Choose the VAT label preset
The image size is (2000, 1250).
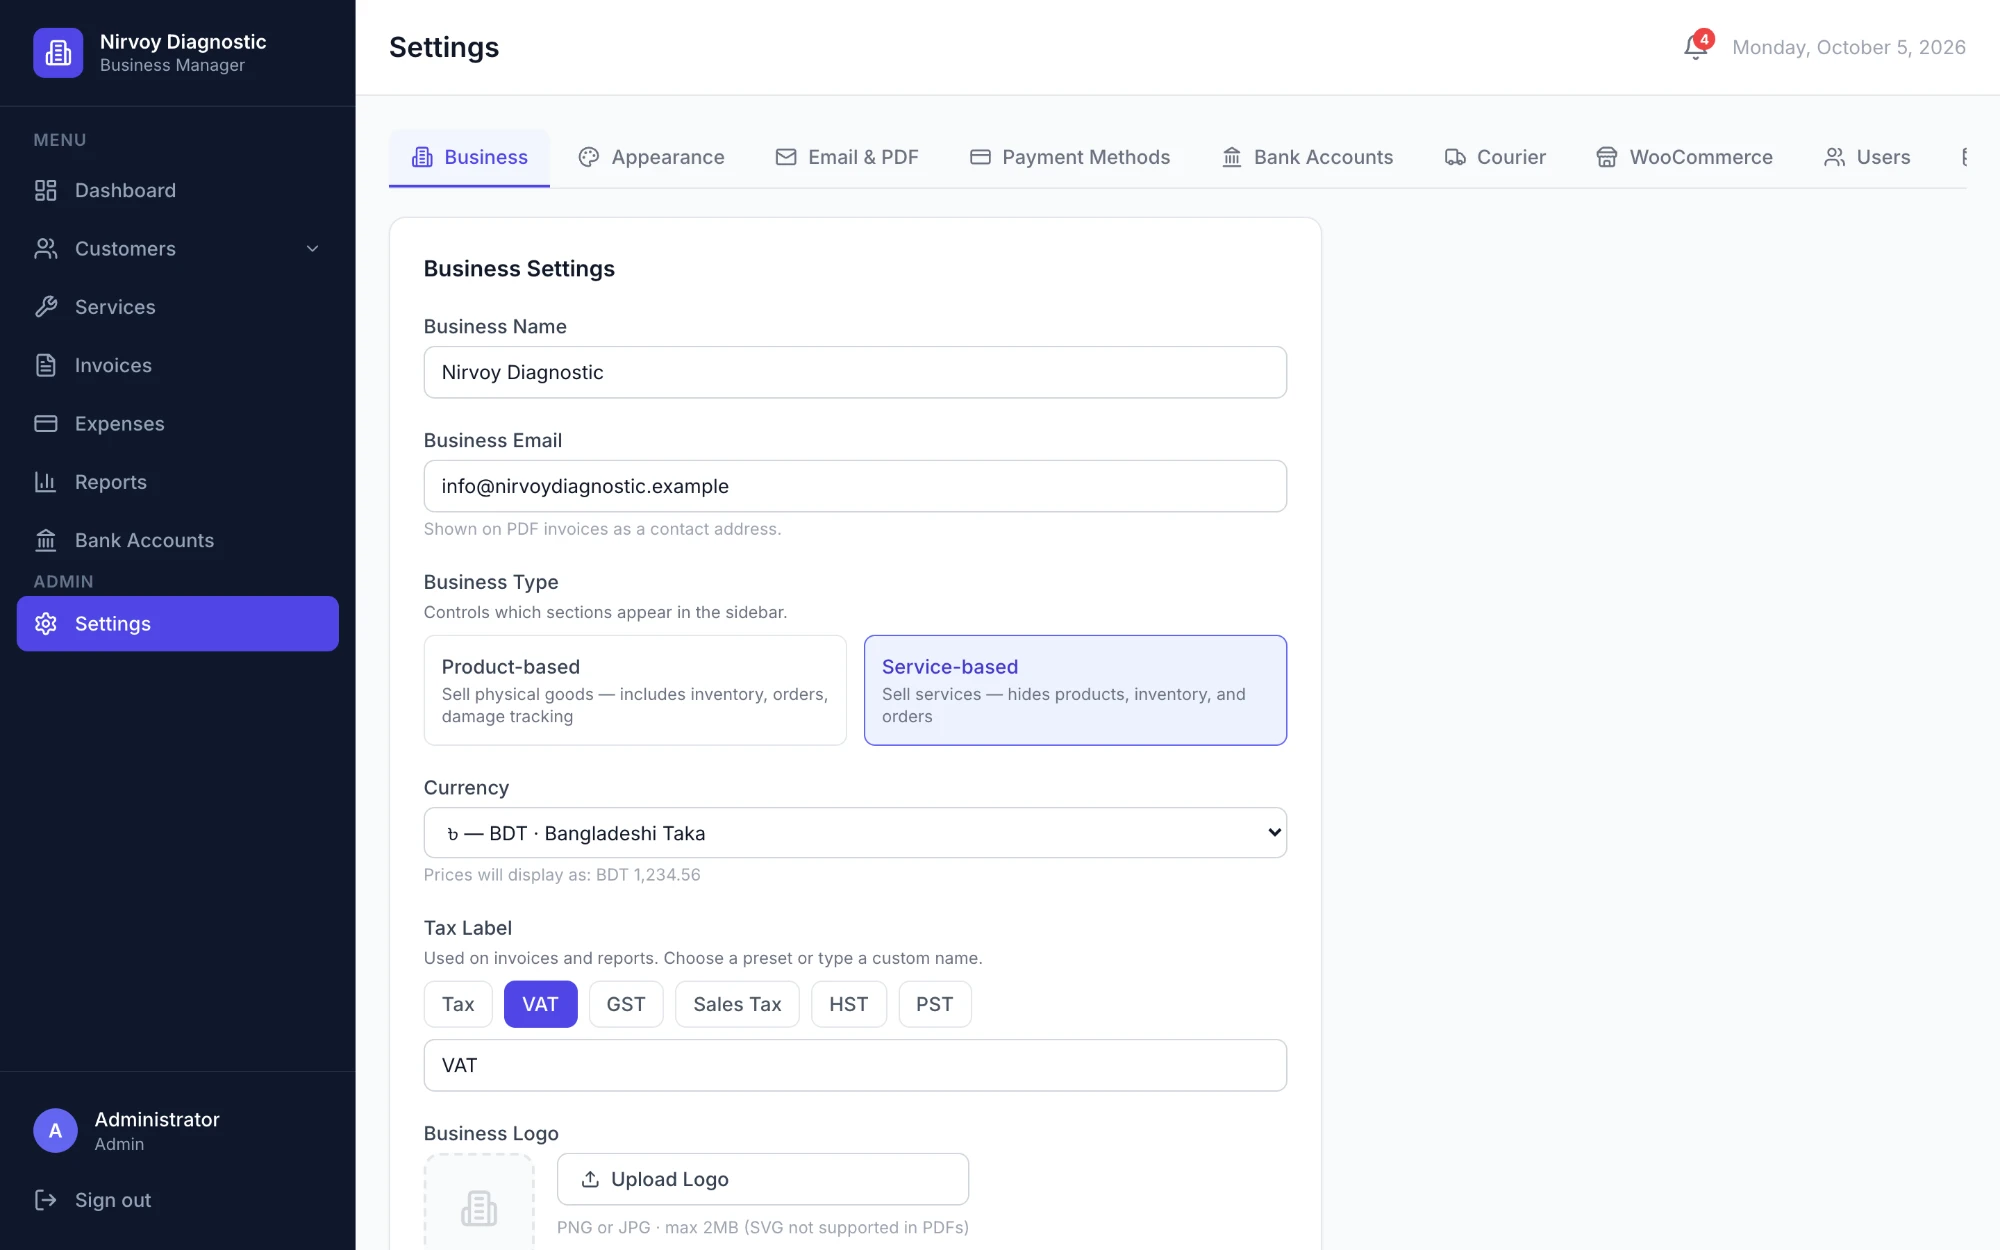tap(540, 1004)
